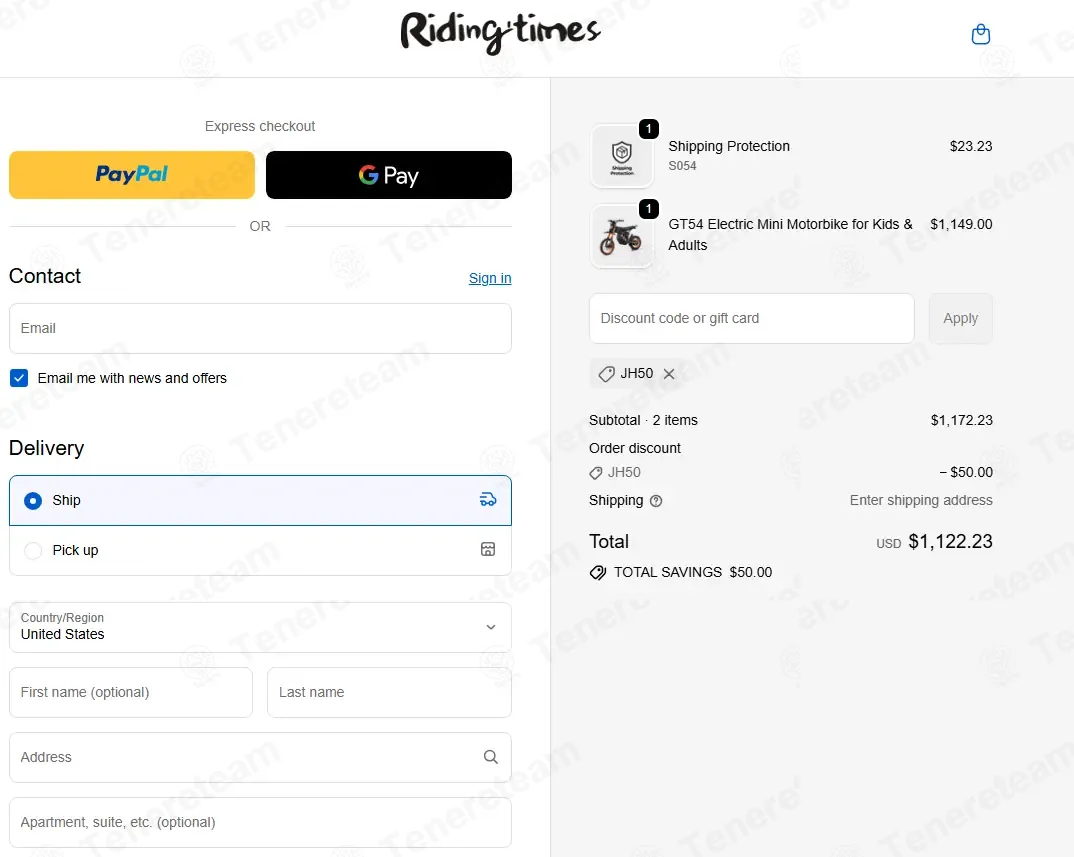Focus the Email input field
The height and width of the screenshot is (857, 1074).
tap(260, 328)
